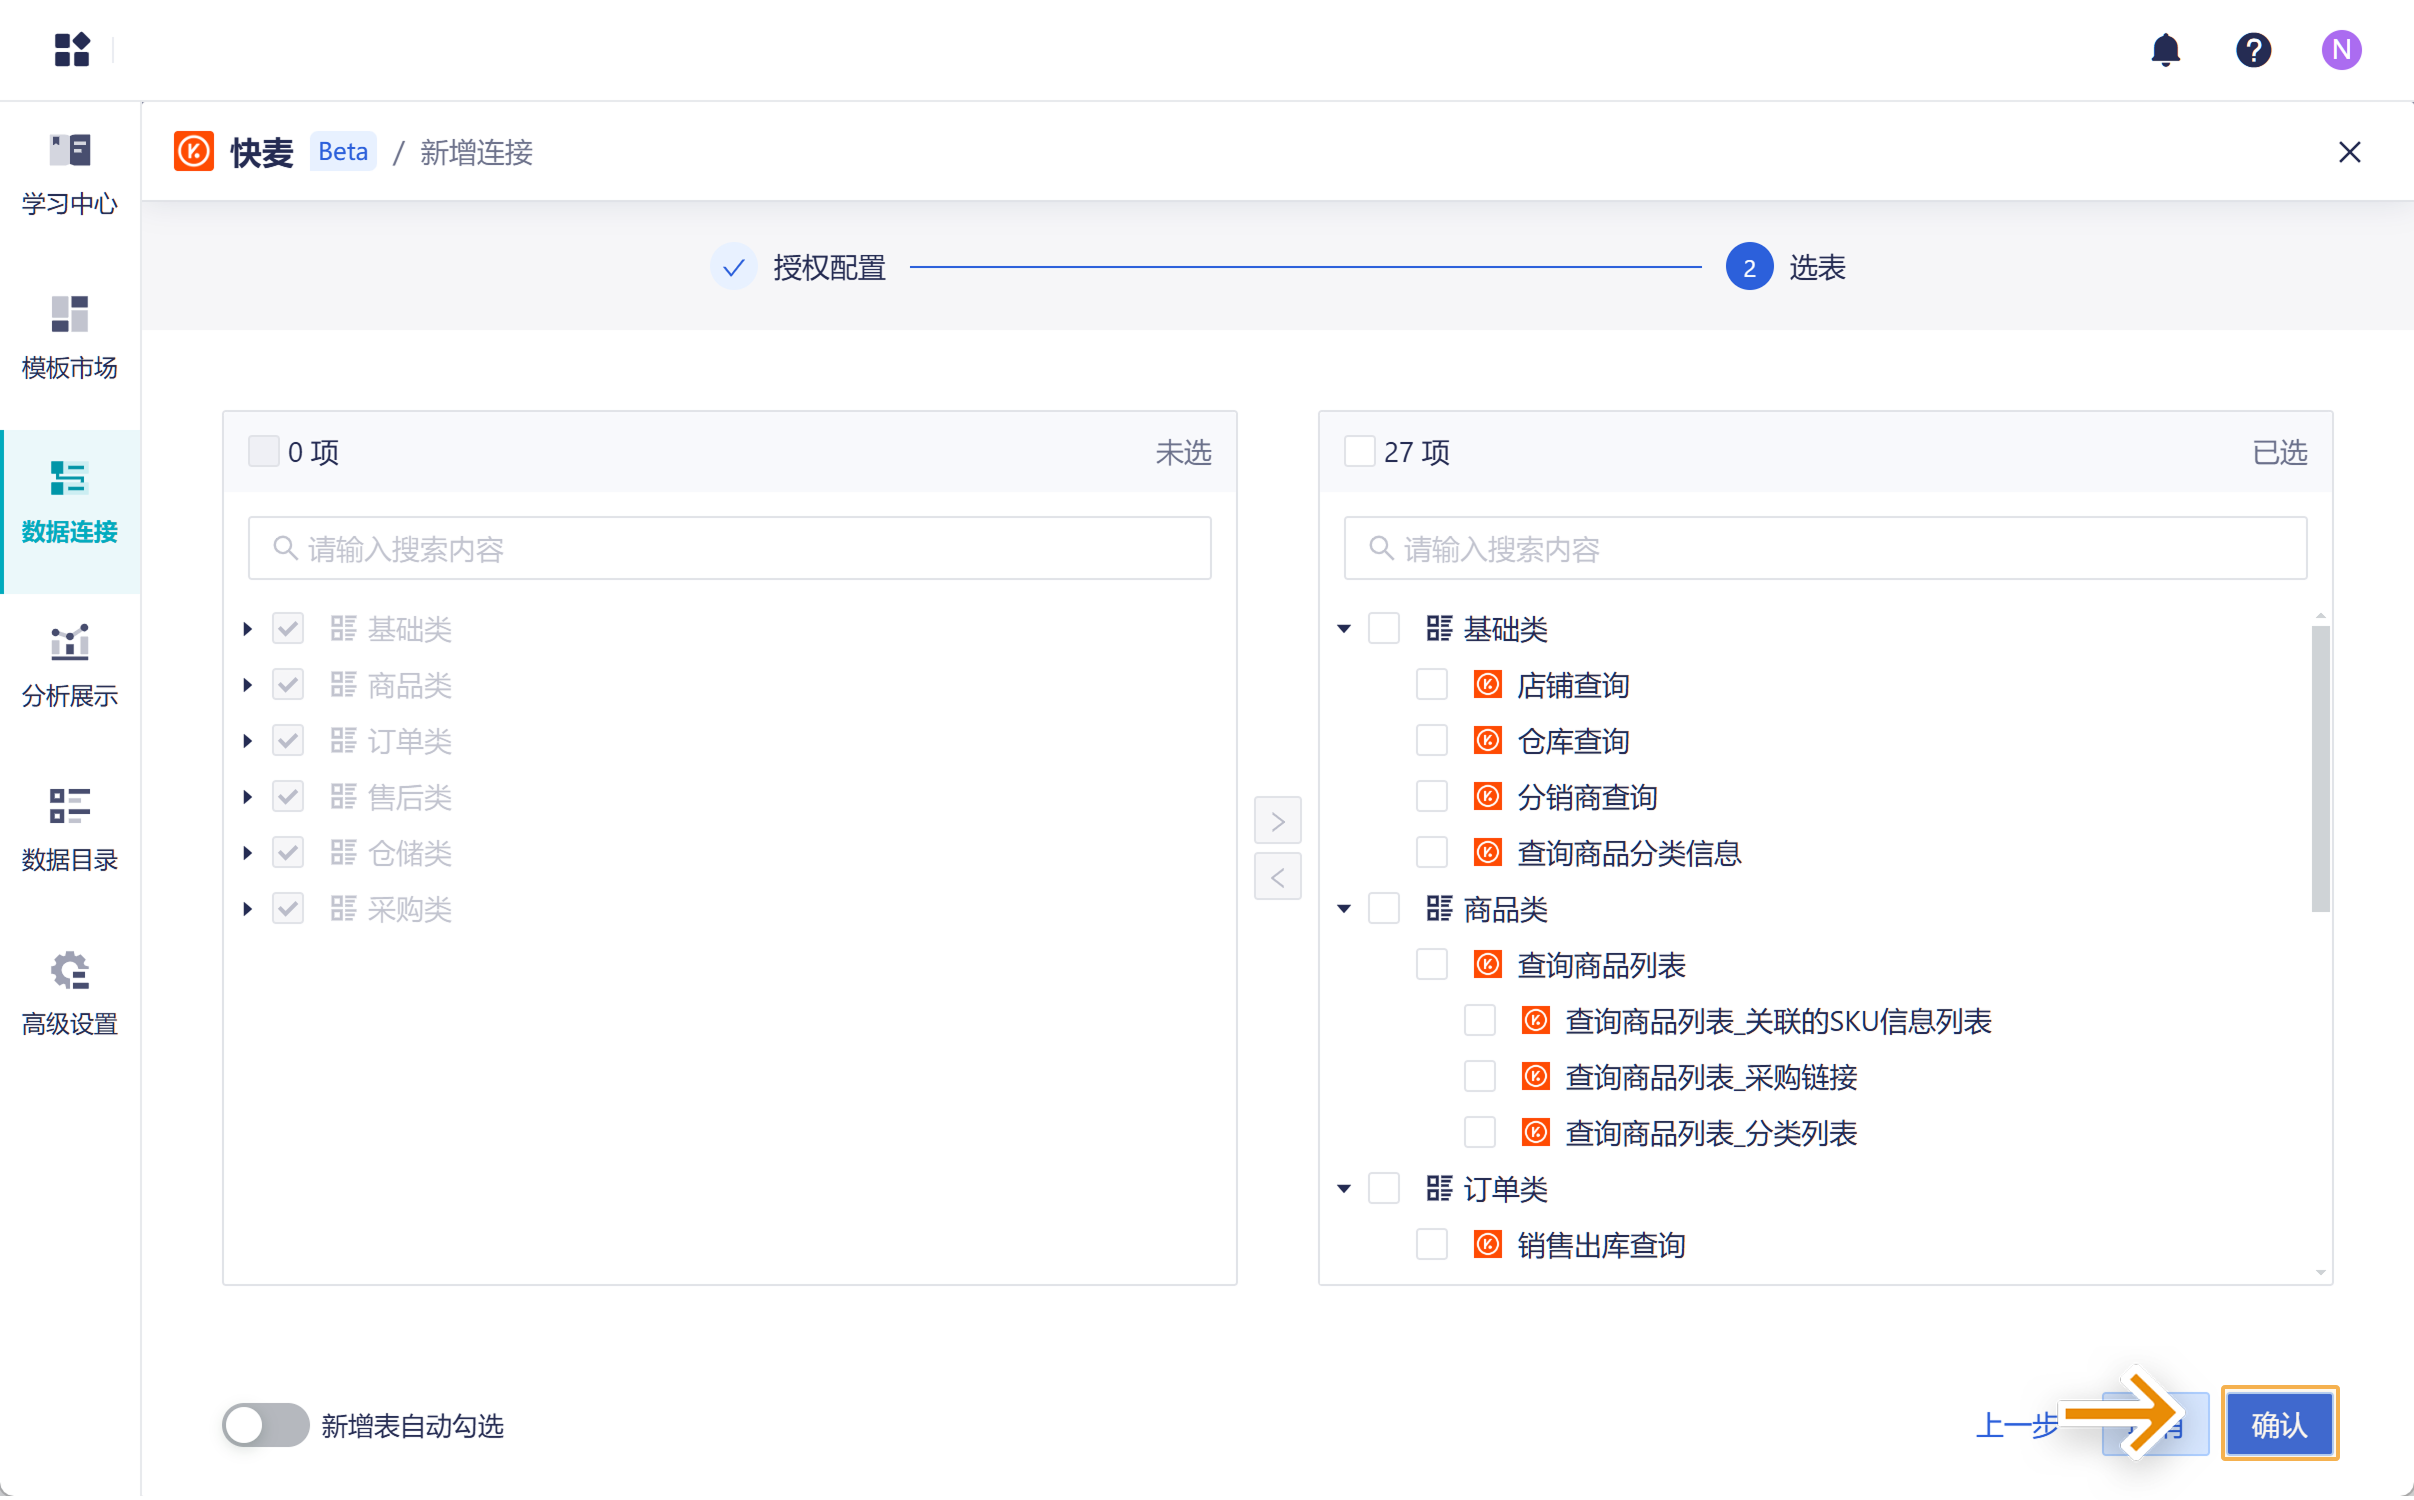Click the help question mark icon
This screenshot has width=2414, height=1500.
tap(2253, 50)
